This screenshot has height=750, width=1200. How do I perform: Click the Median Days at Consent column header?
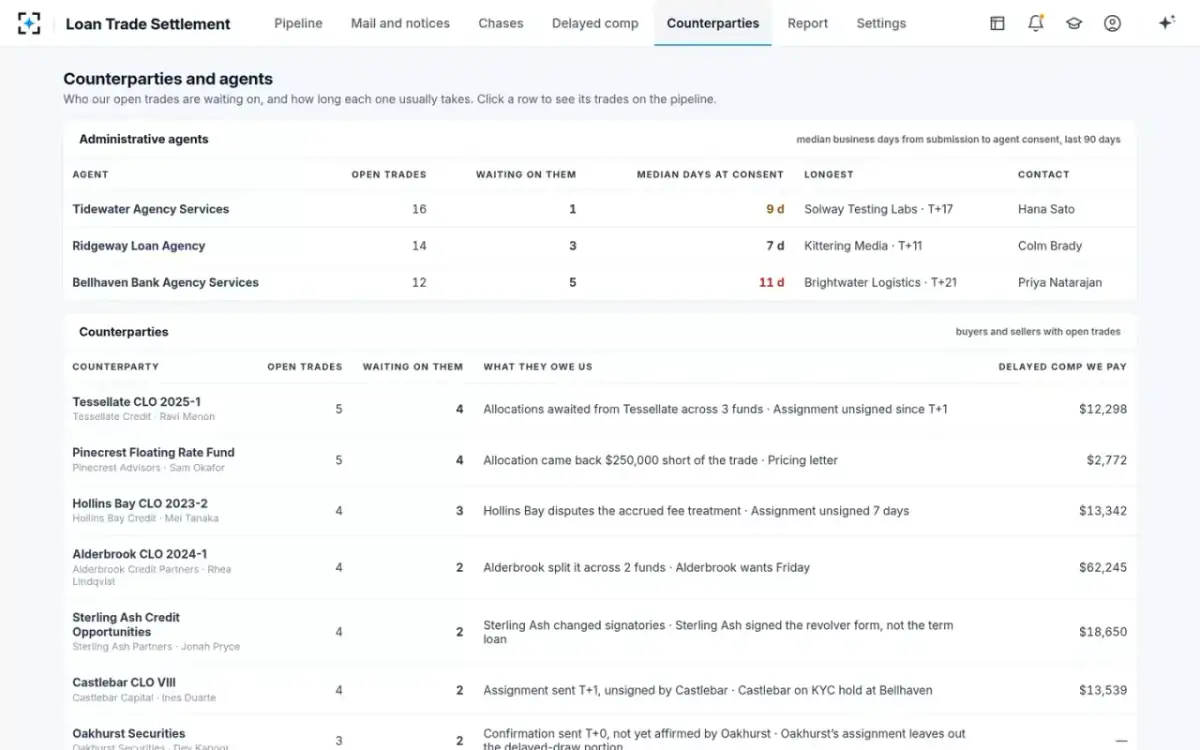point(710,174)
